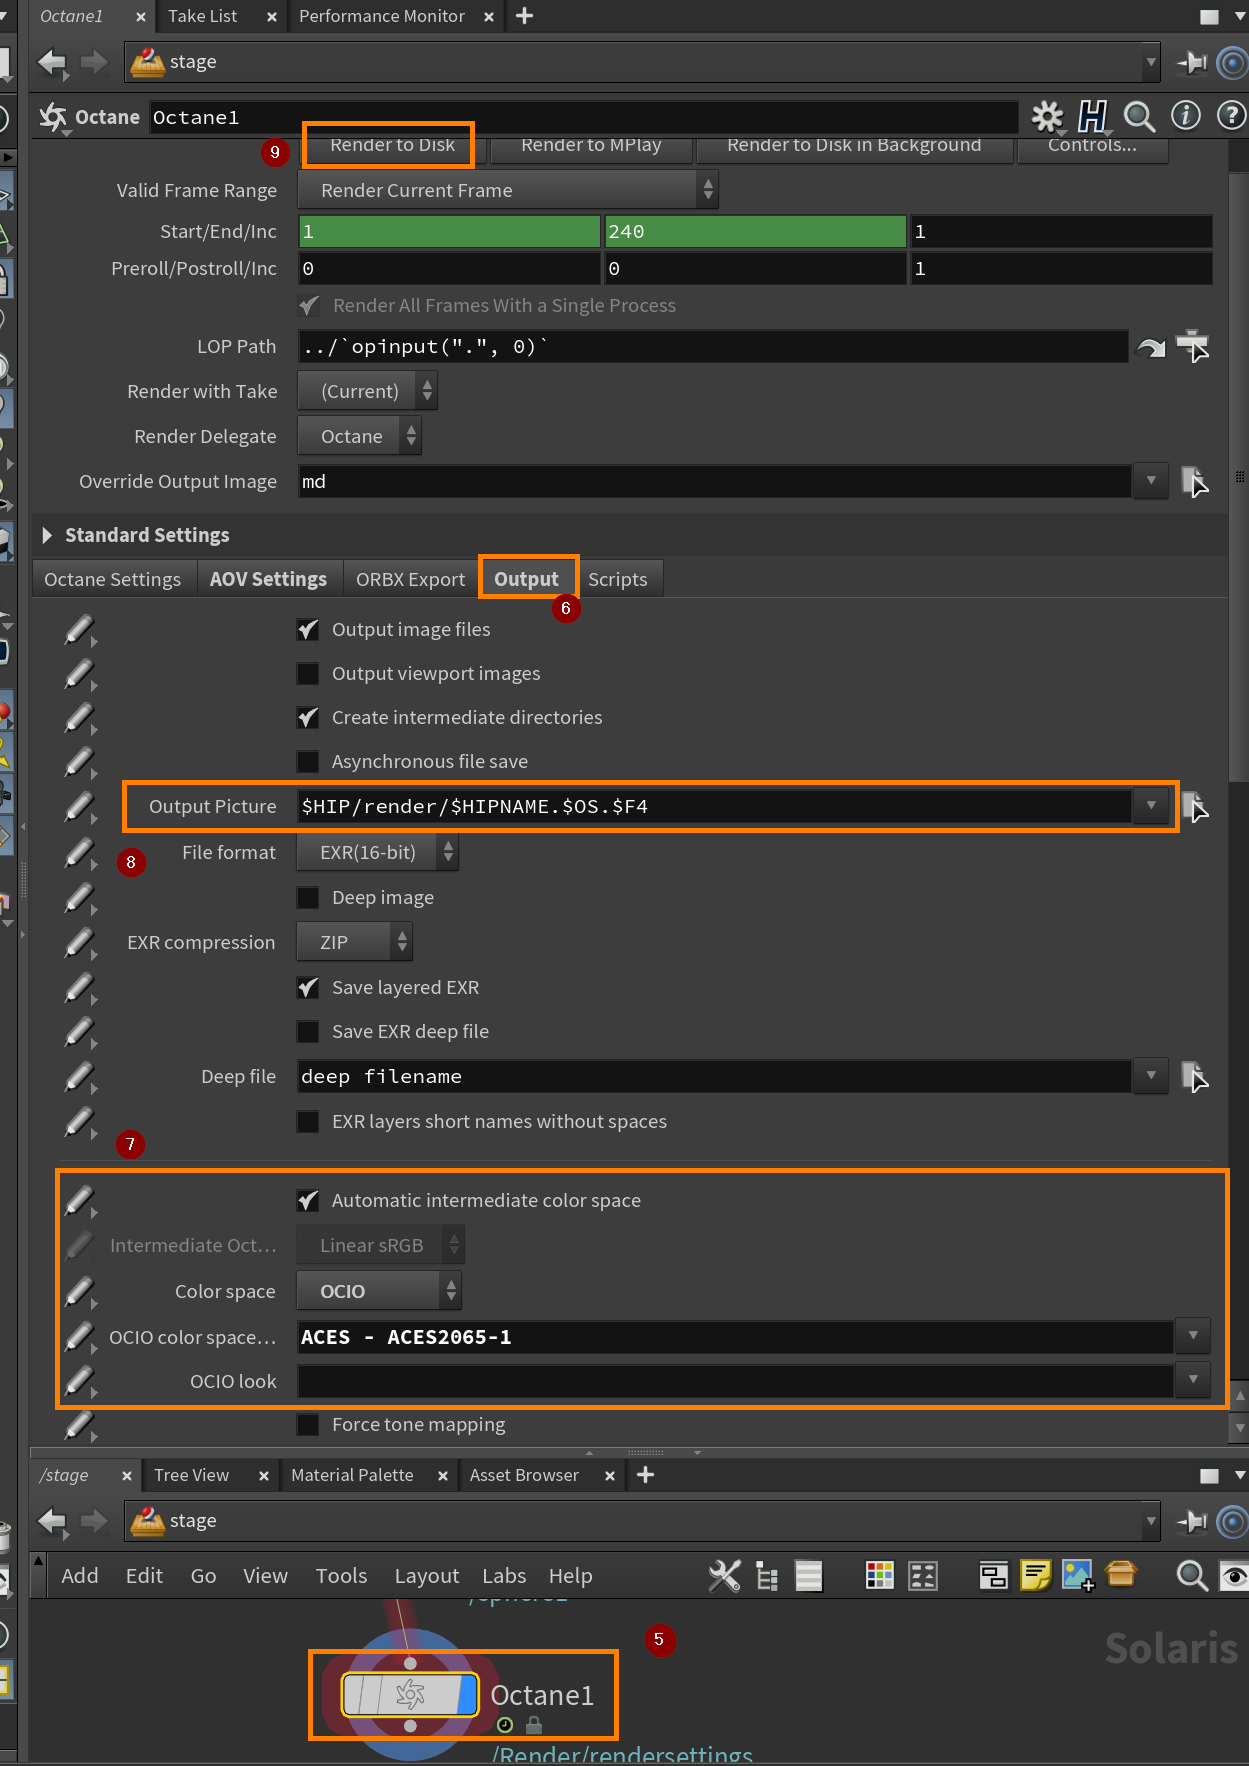
Task: Enable Save EXR deep file checkbox
Action: click(x=308, y=1032)
